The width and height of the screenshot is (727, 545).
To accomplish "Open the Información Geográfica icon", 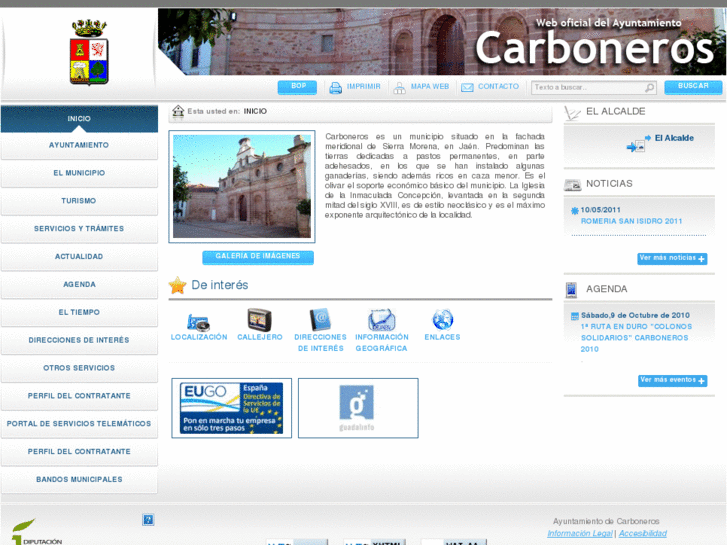I will coord(382,320).
